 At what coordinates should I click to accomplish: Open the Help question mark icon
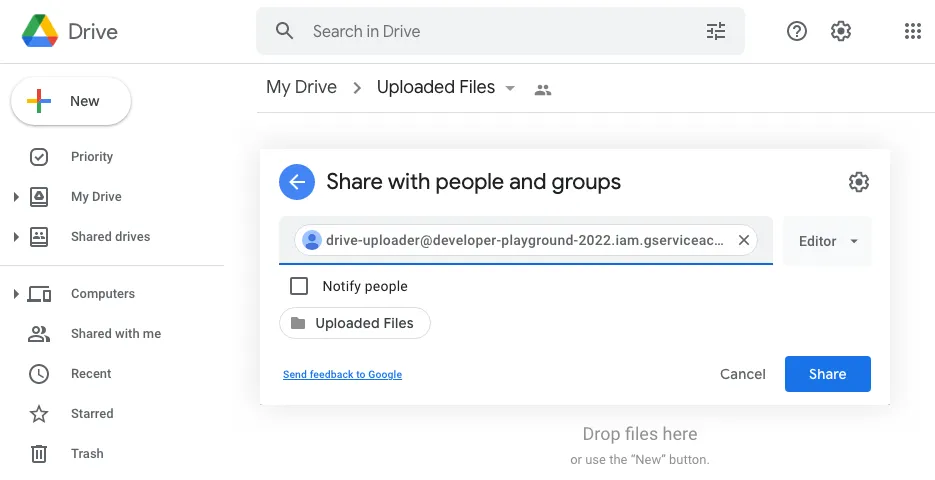[x=797, y=31]
